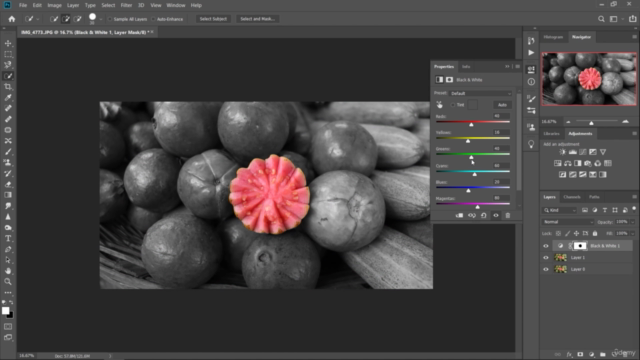This screenshot has height=360, width=640.
Task: Add a Levels adjustment
Action: pos(573,152)
